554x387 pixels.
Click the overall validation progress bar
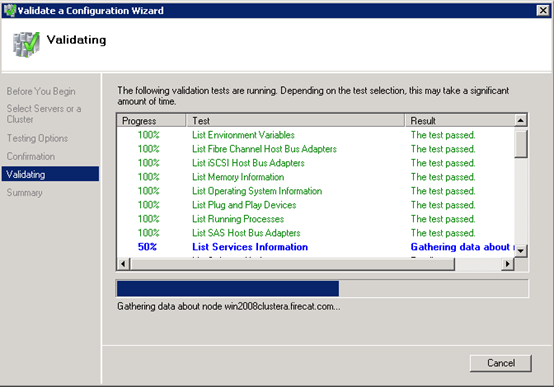tap(322, 288)
